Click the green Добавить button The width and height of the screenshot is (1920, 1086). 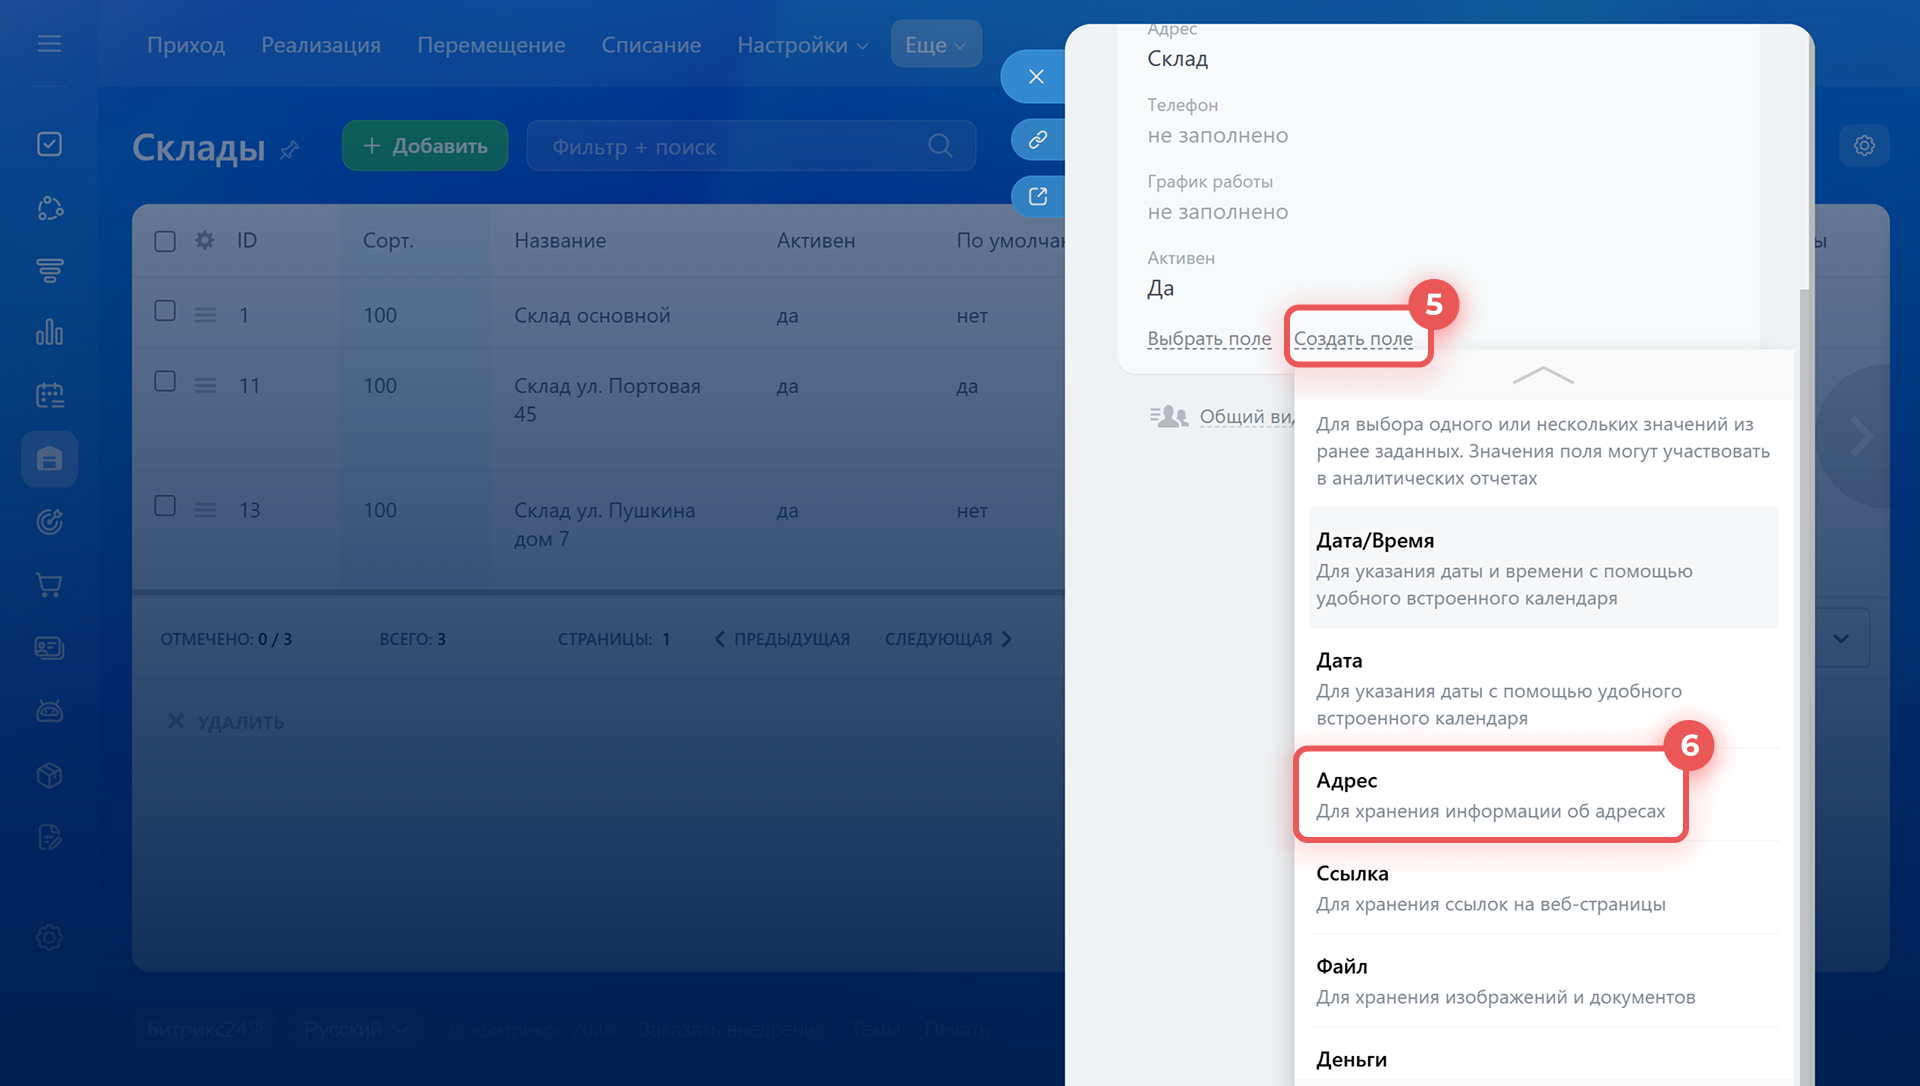[425, 146]
